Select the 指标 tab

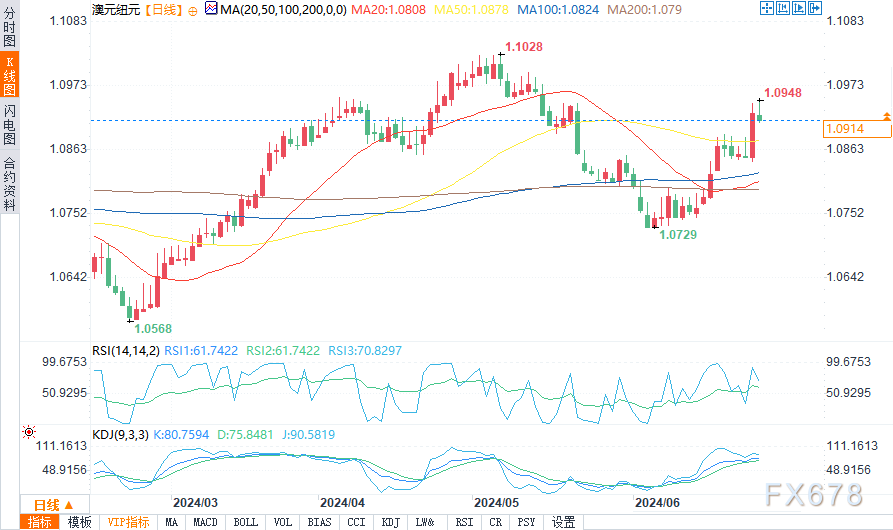coord(40,522)
